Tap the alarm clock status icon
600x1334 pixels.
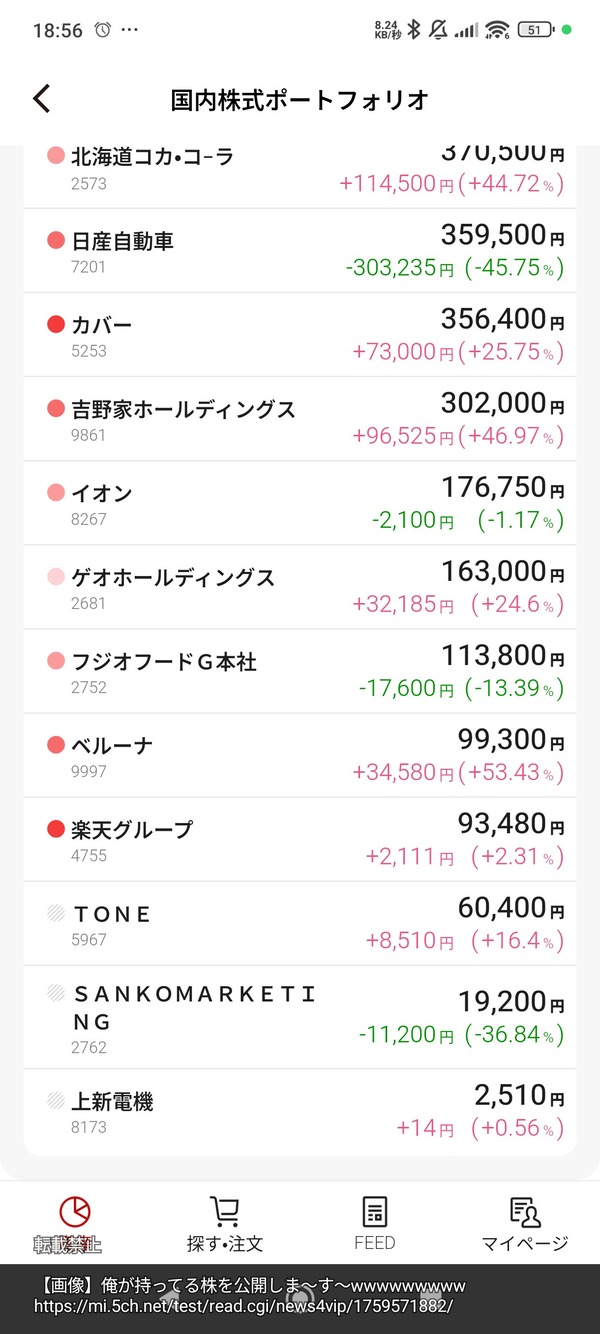[103, 30]
